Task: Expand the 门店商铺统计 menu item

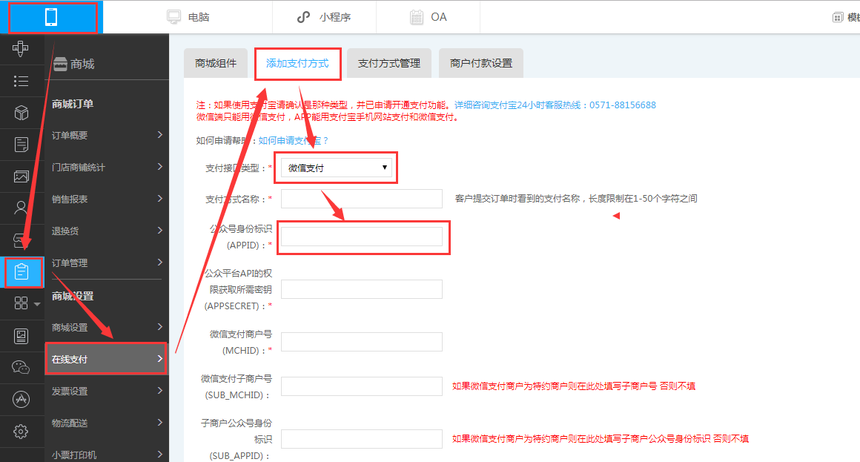Action: [x=107, y=167]
